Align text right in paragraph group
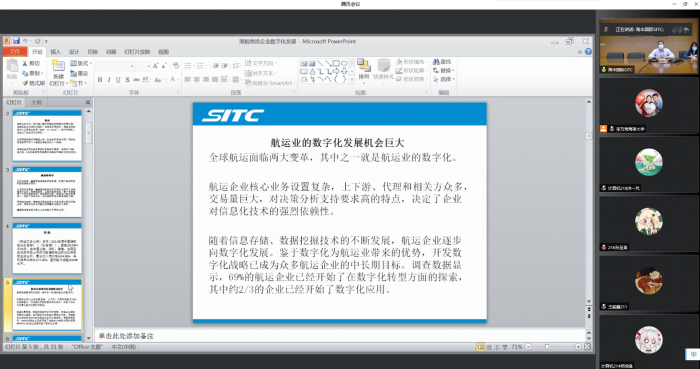This screenshot has height=369, width=700. (206, 79)
